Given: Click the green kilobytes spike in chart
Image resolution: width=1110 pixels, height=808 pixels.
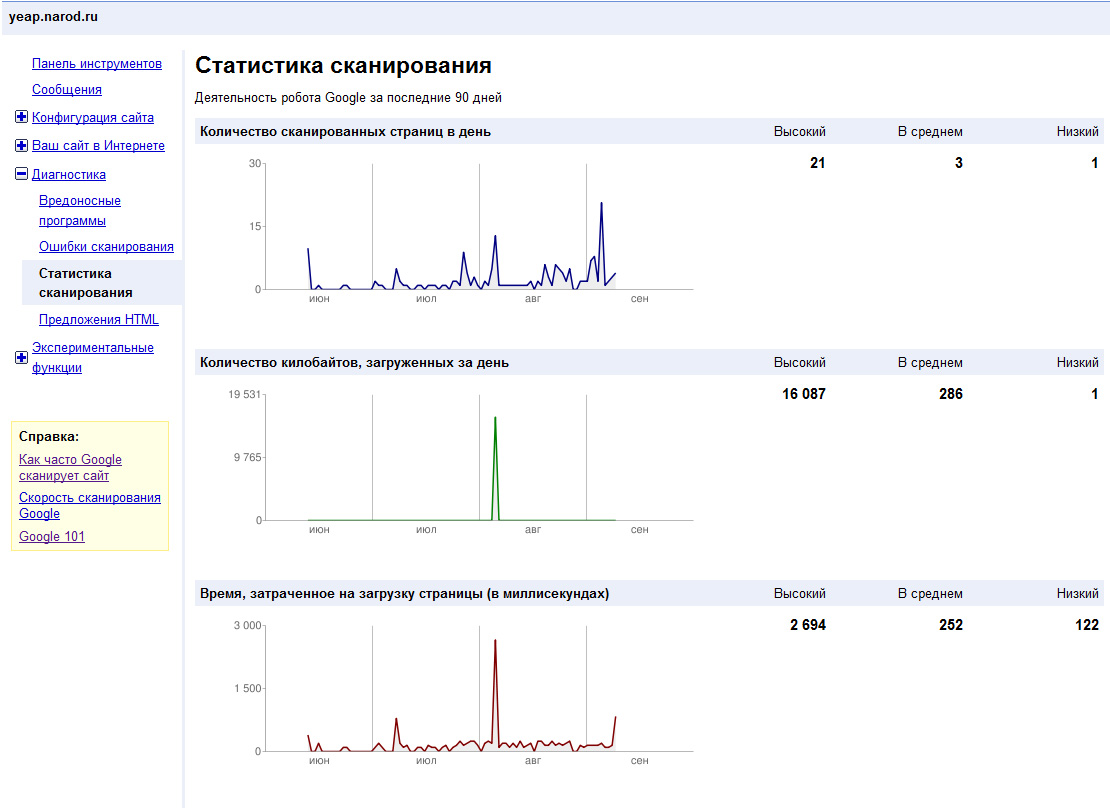Looking at the screenshot, I should pyautogui.click(x=495, y=420).
